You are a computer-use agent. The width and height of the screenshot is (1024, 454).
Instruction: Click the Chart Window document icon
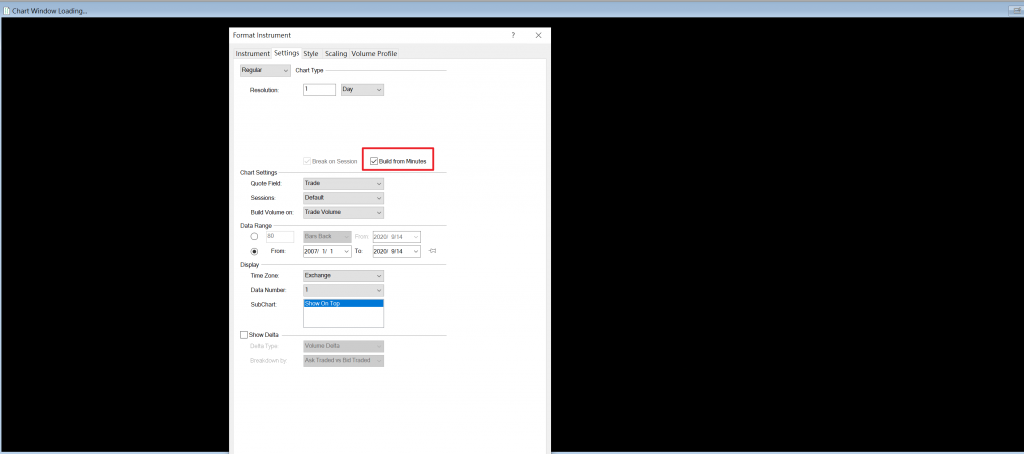(x=6, y=10)
